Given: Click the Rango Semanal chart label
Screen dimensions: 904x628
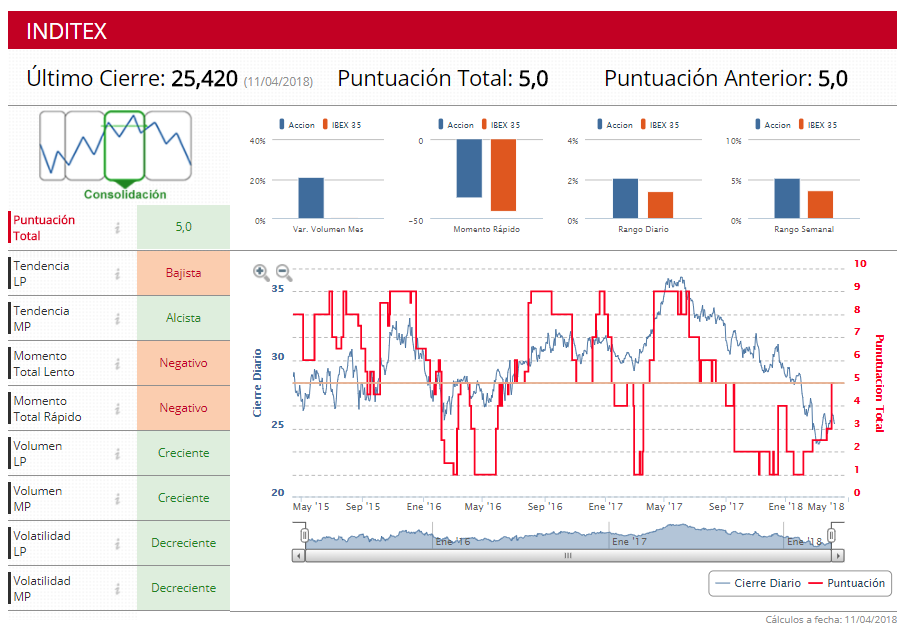Looking at the screenshot, I should tap(804, 230).
